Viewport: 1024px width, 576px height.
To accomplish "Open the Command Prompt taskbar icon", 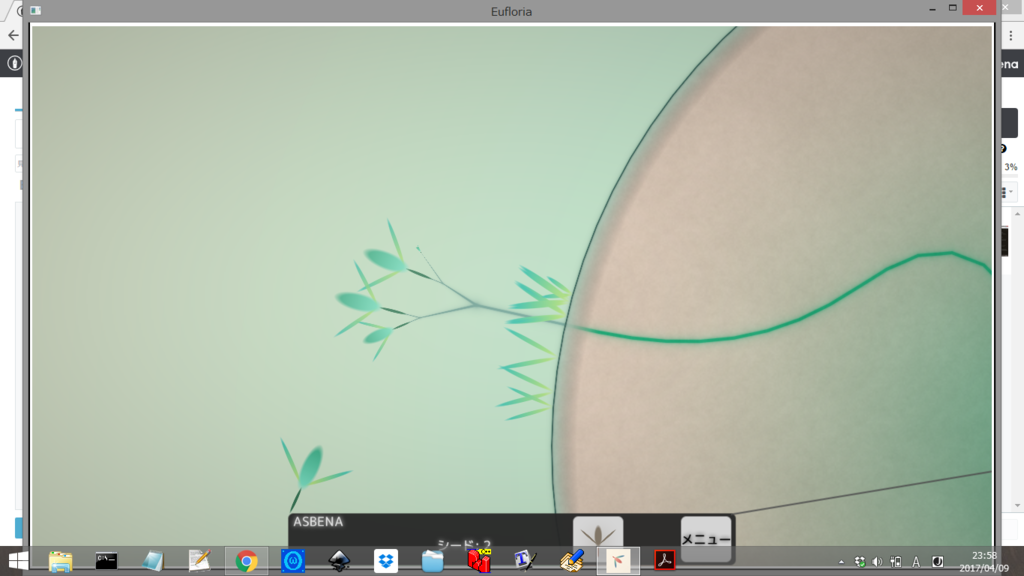I will tap(106, 561).
